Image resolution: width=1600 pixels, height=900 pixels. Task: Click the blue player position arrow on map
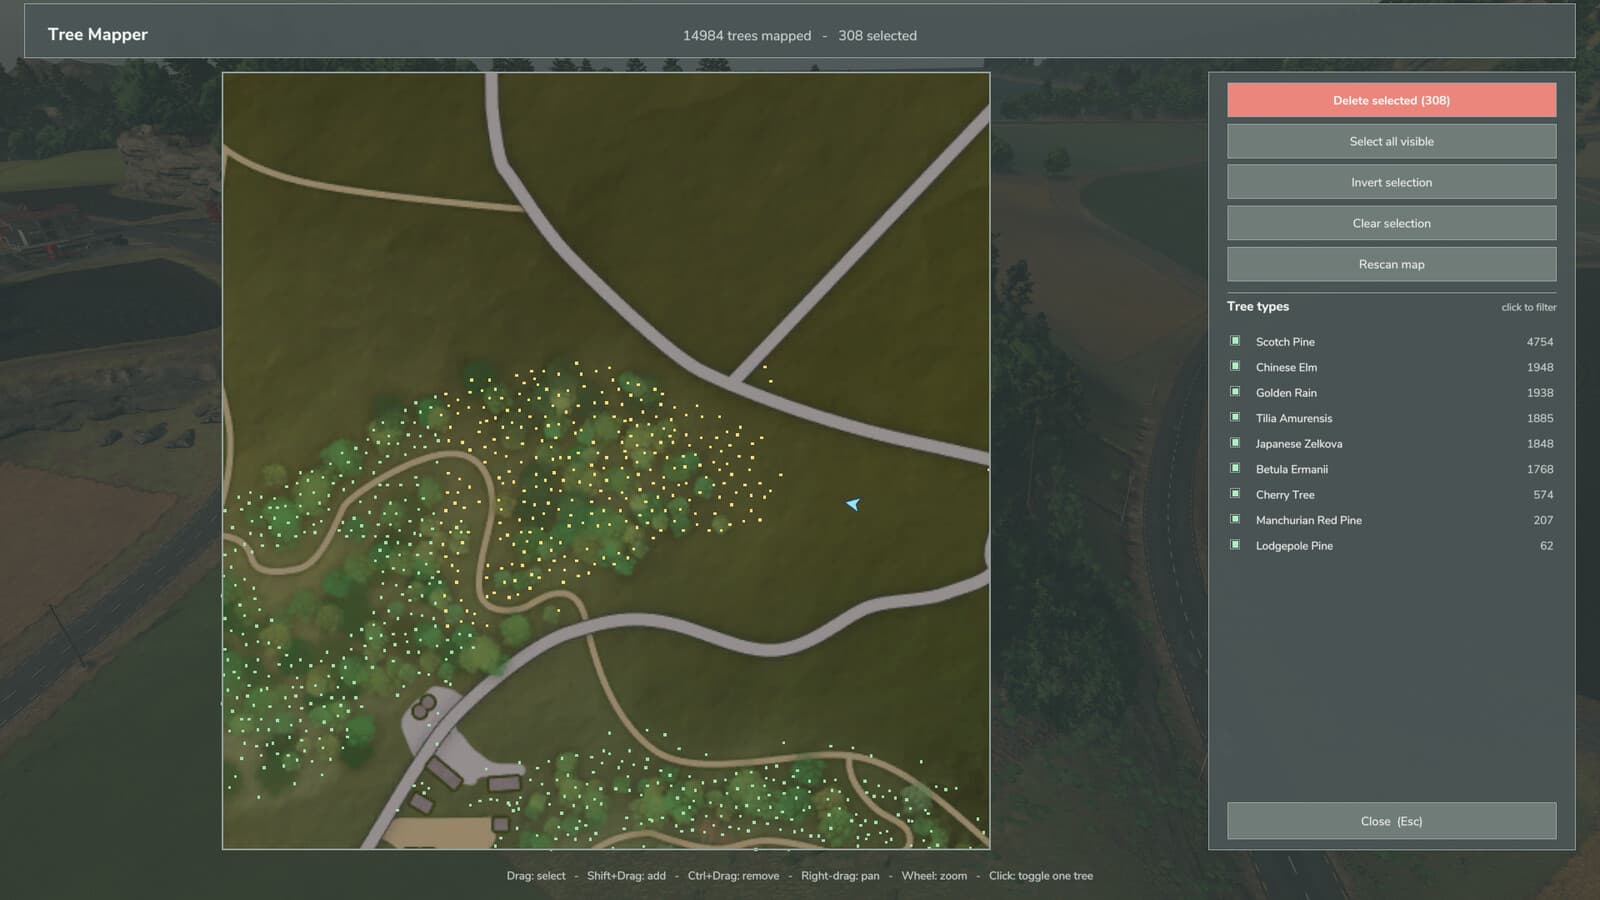point(853,504)
